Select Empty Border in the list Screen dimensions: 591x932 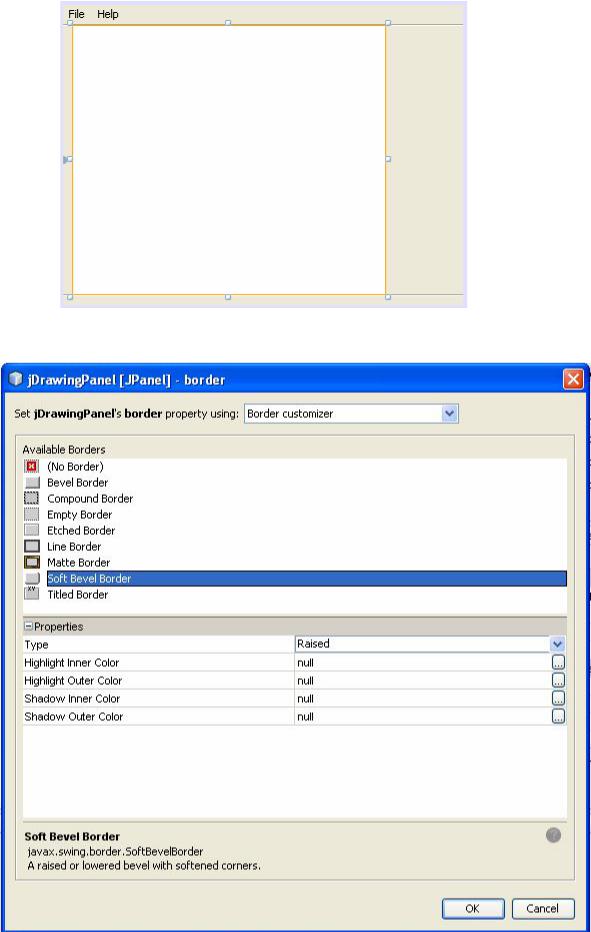(79, 515)
